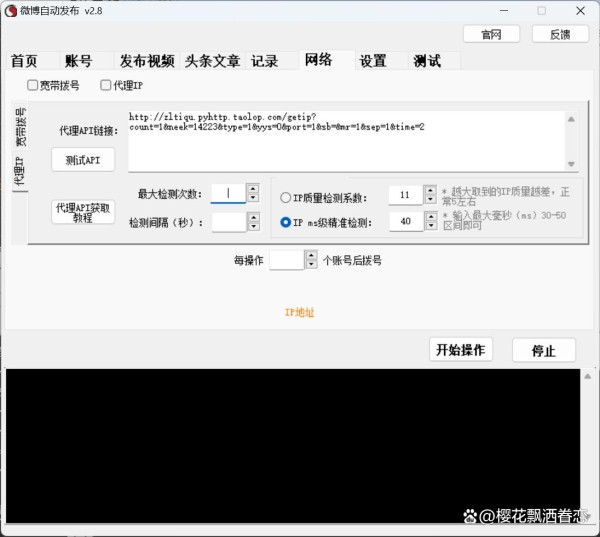The width and height of the screenshot is (600, 537).
Task: Close the 微博自动发布 window
Action: pos(580,11)
